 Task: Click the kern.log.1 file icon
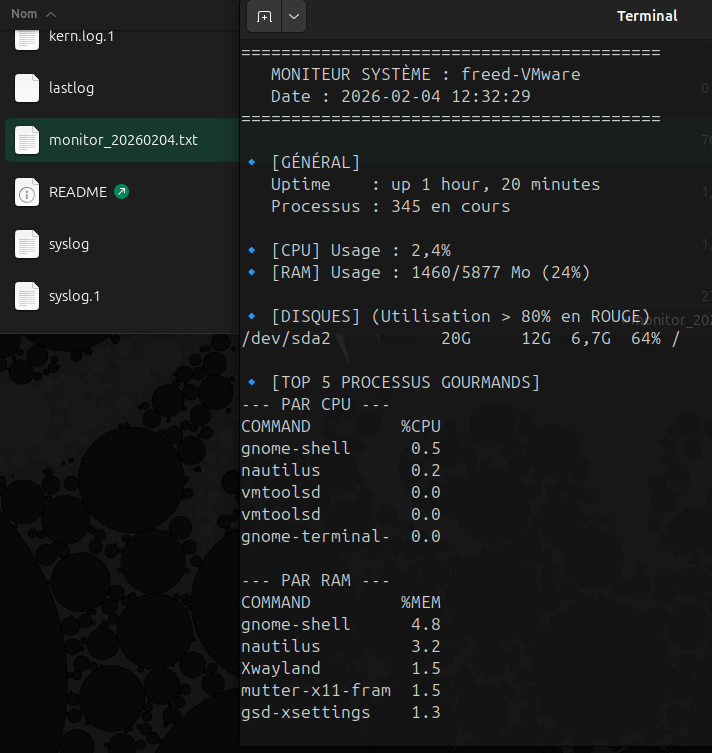27,37
